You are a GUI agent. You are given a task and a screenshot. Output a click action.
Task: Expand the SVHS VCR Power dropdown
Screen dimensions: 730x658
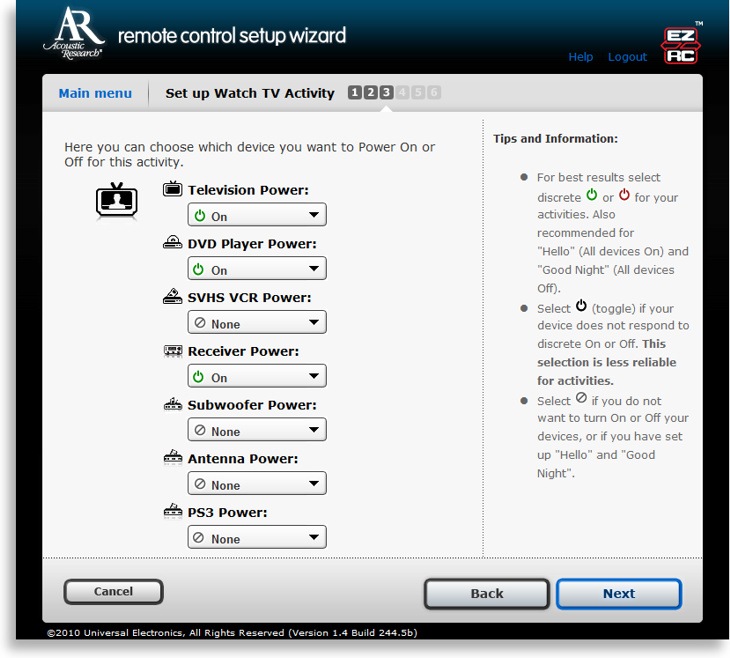point(257,323)
